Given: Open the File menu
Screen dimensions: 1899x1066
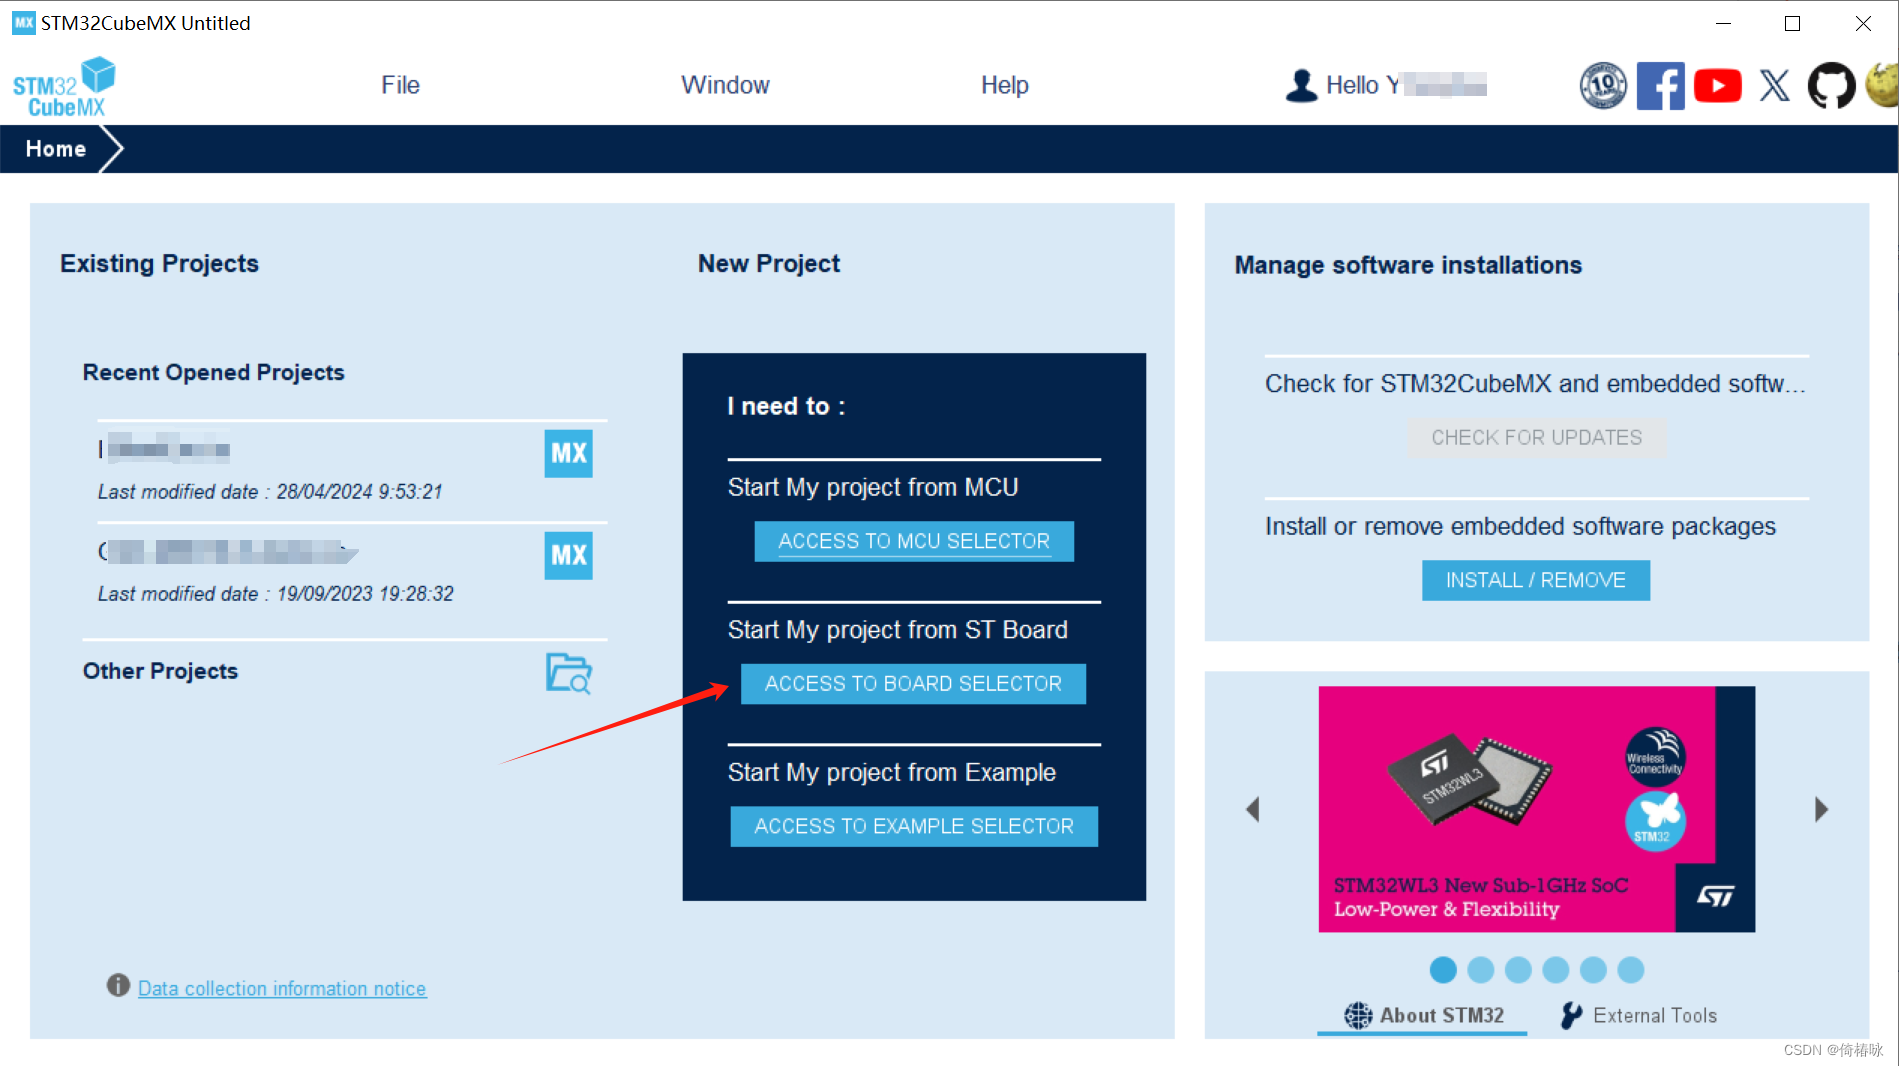Looking at the screenshot, I should (400, 85).
